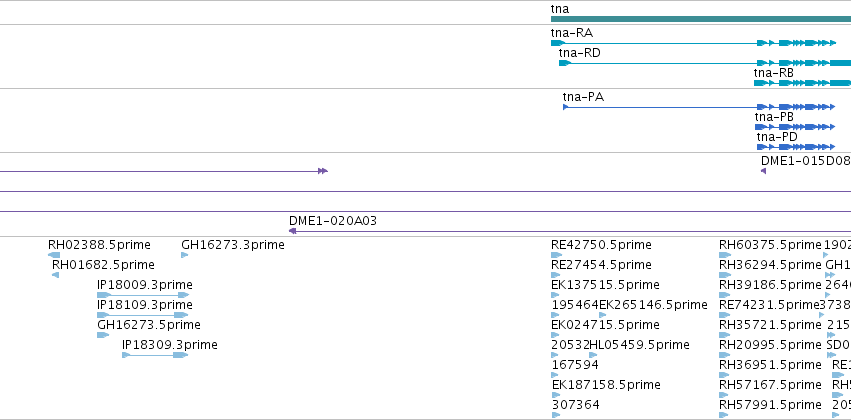The height and width of the screenshot is (420, 851).
Task: Select the tna-RB transcript exons
Action: [x=802, y=83]
